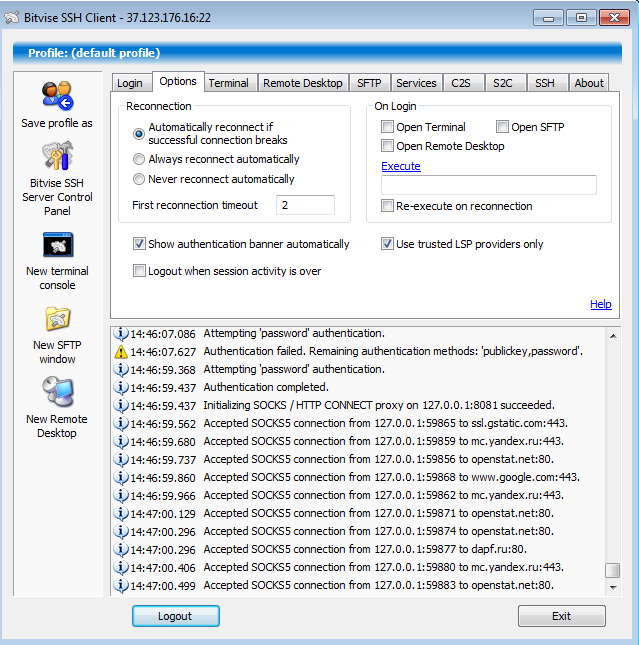This screenshot has width=639, height=645.
Task: Select log line for openstat.net from port 59856
Action: tap(359, 459)
